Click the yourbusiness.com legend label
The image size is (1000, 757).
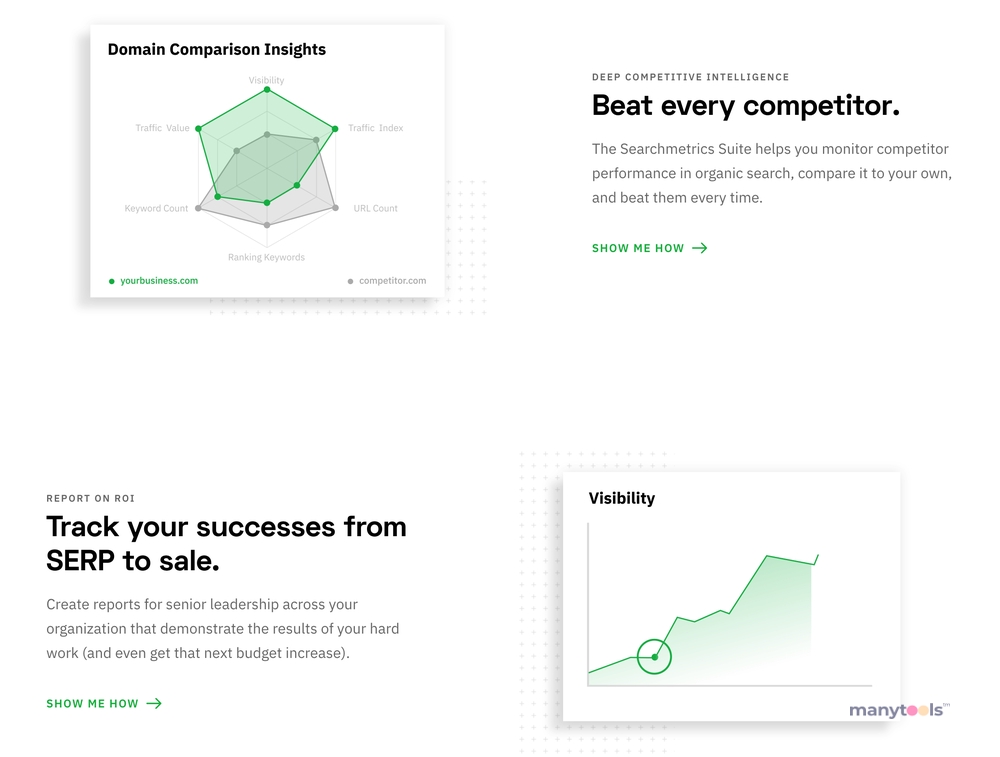pos(159,281)
